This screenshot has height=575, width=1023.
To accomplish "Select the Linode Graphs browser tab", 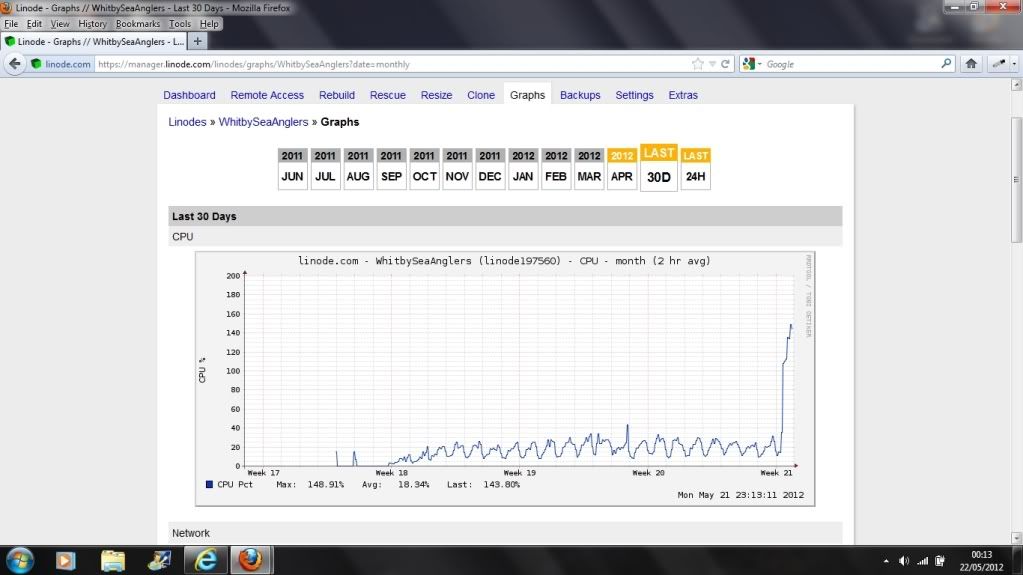I will coord(95,41).
